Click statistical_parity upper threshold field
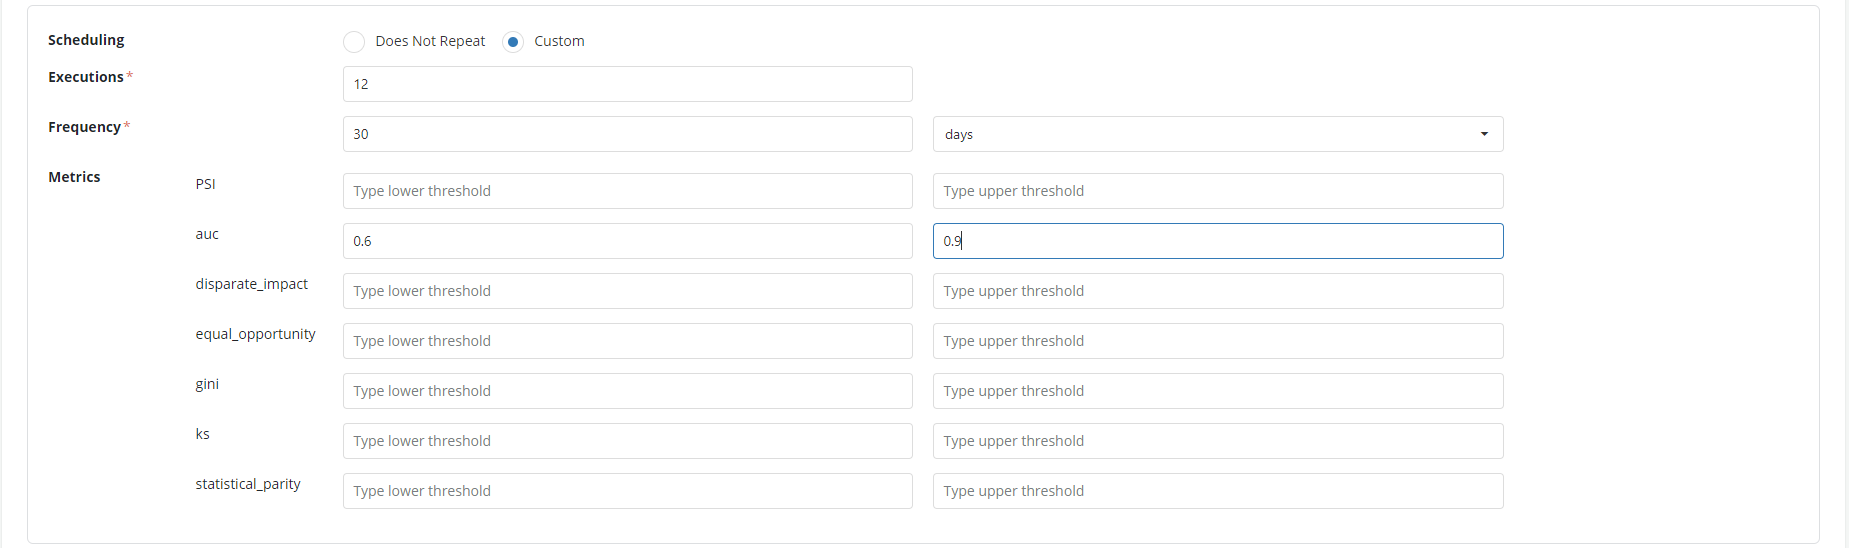Viewport: 1849px width, 548px height. [1217, 491]
